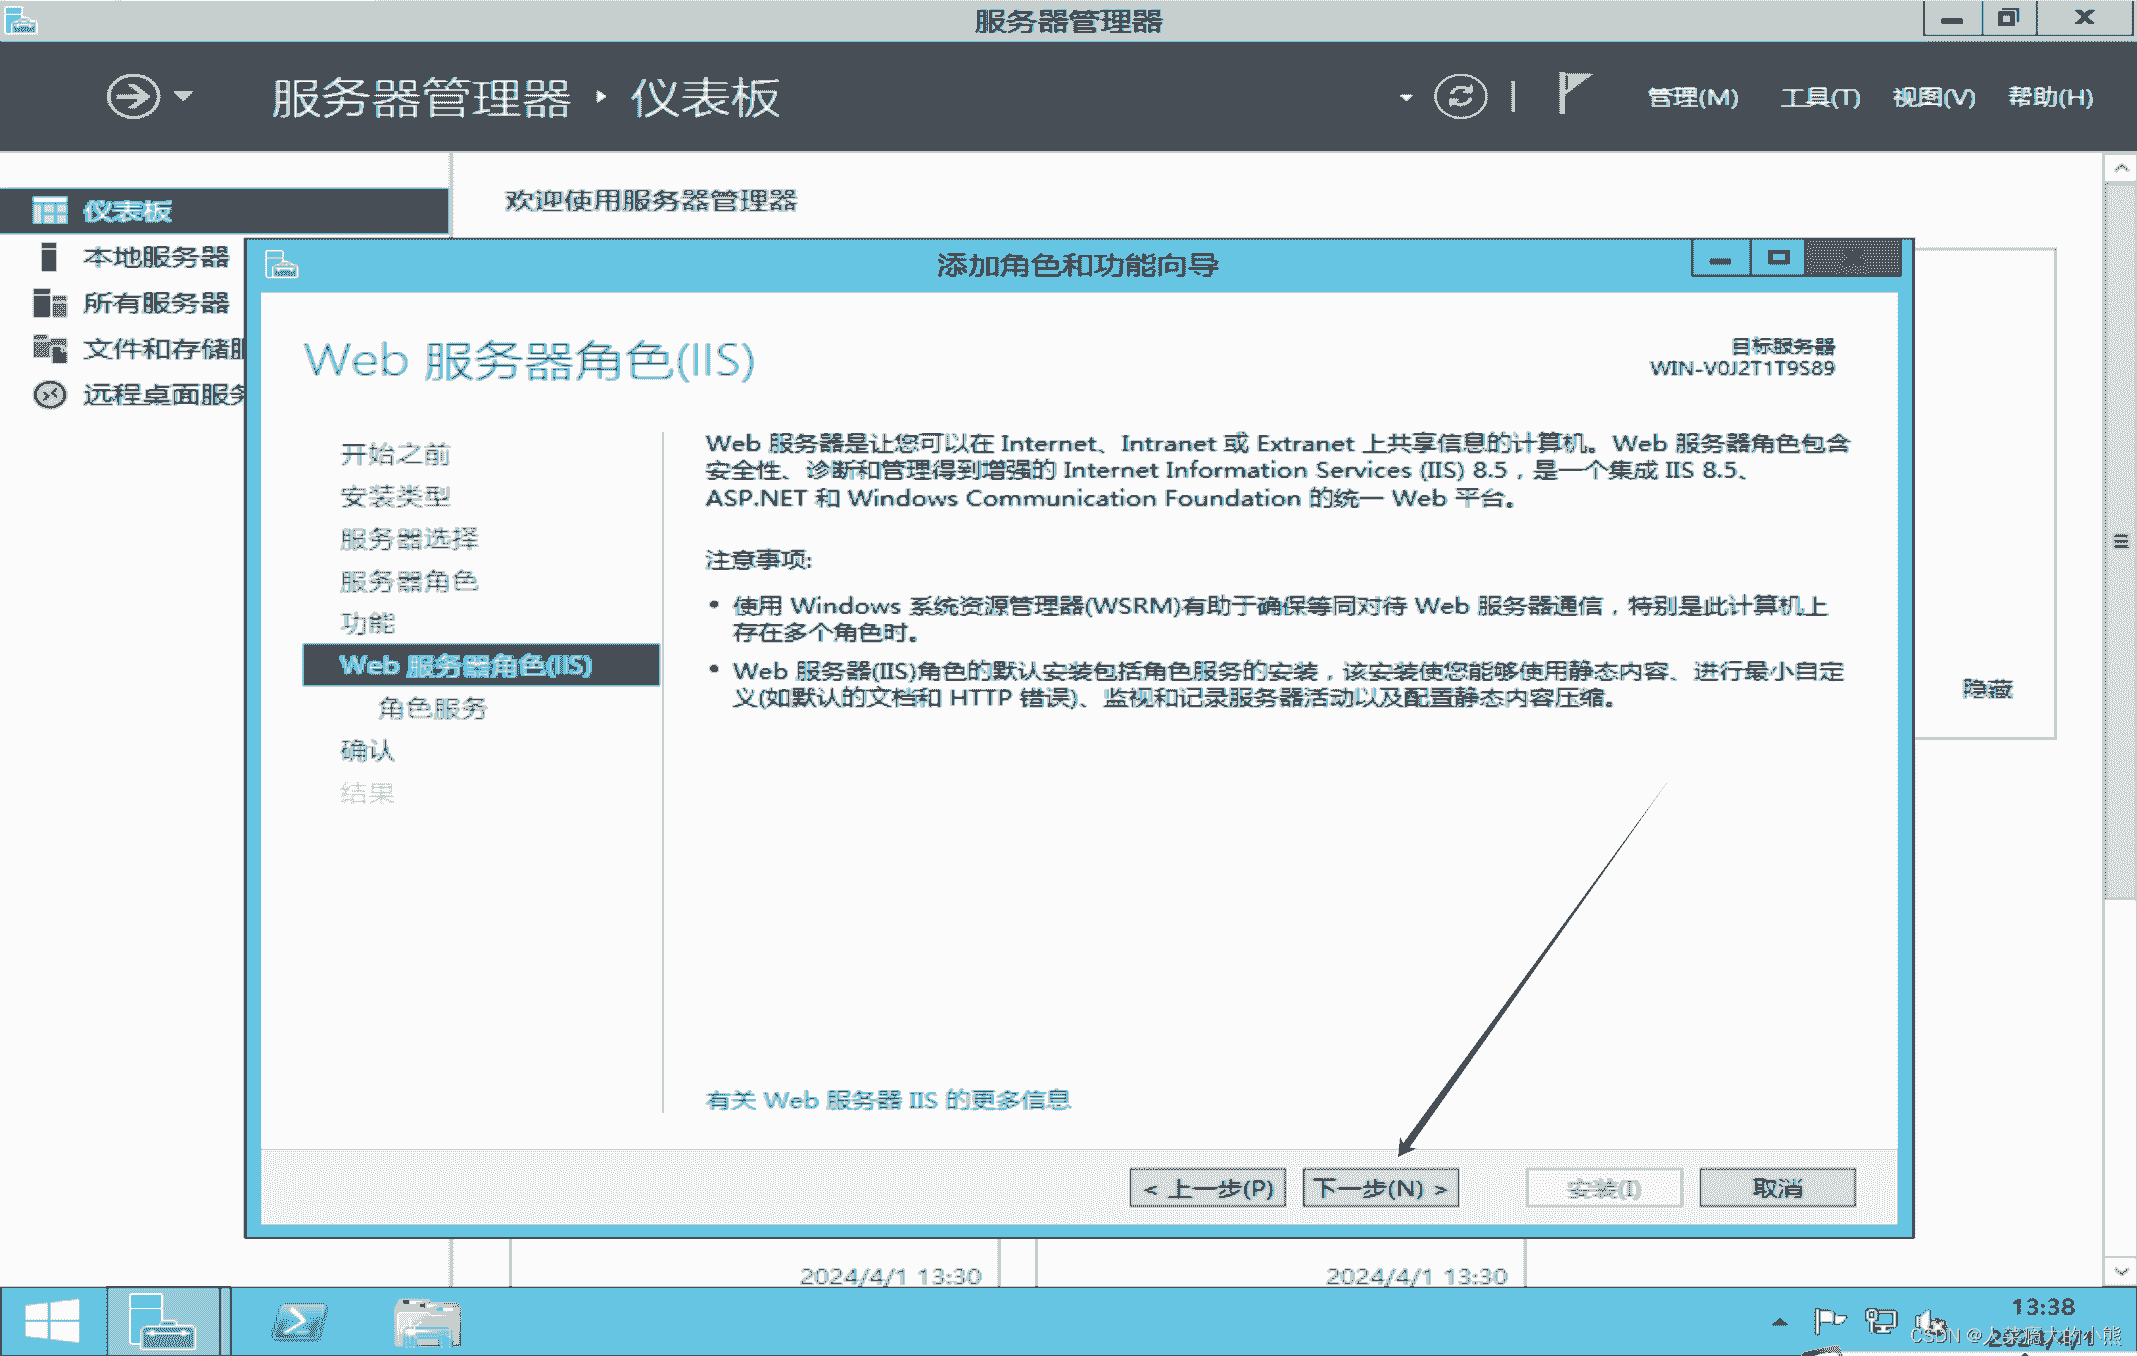
Task: Open the dropdown arrow left of the refresh icon
Action: tap(1406, 97)
